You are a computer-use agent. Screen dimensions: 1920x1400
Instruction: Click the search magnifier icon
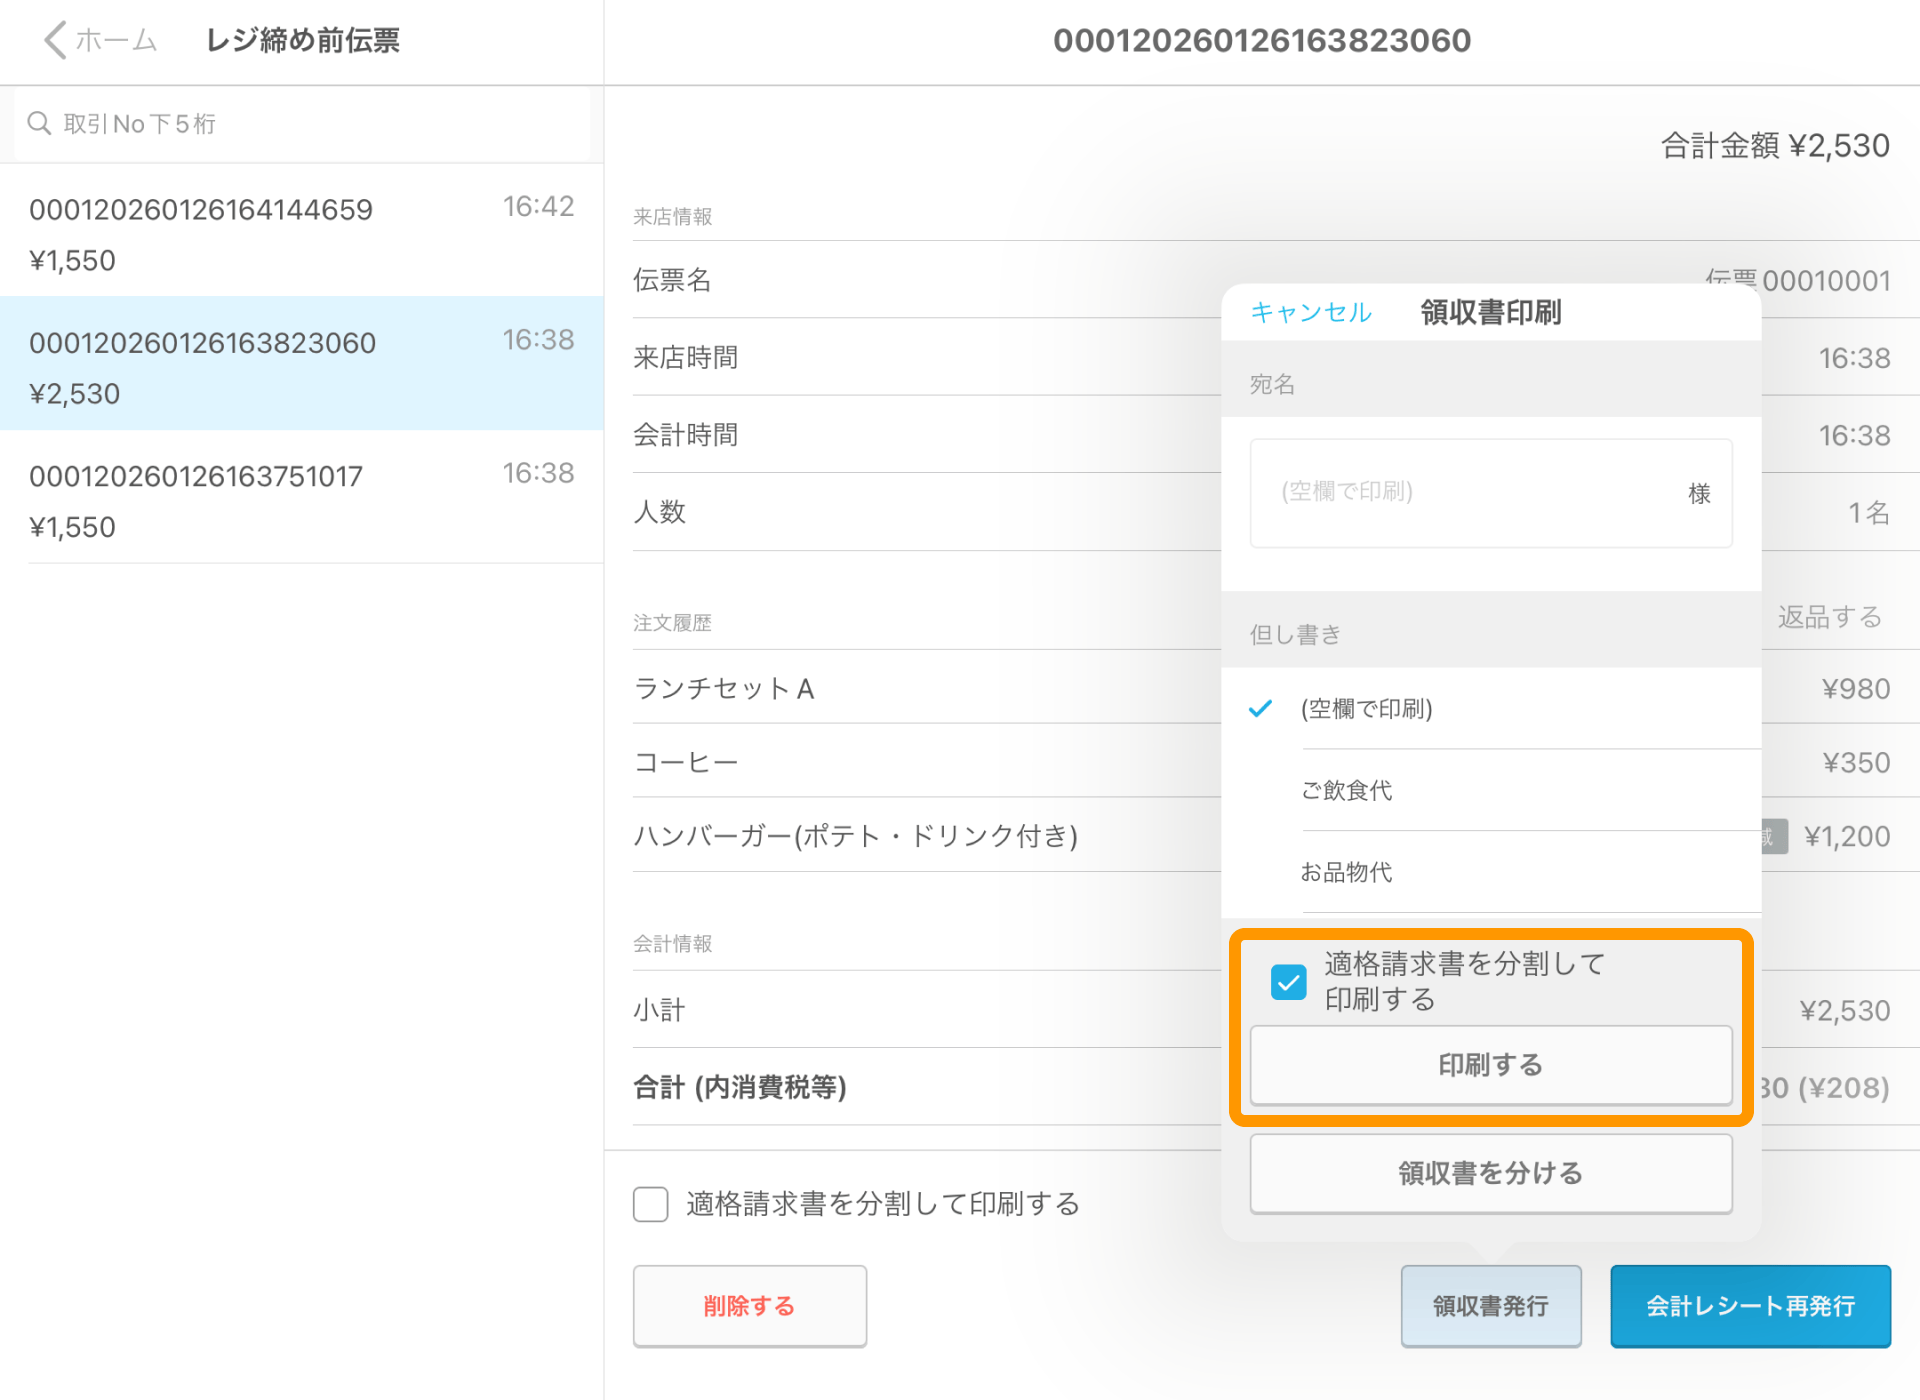click(x=40, y=122)
